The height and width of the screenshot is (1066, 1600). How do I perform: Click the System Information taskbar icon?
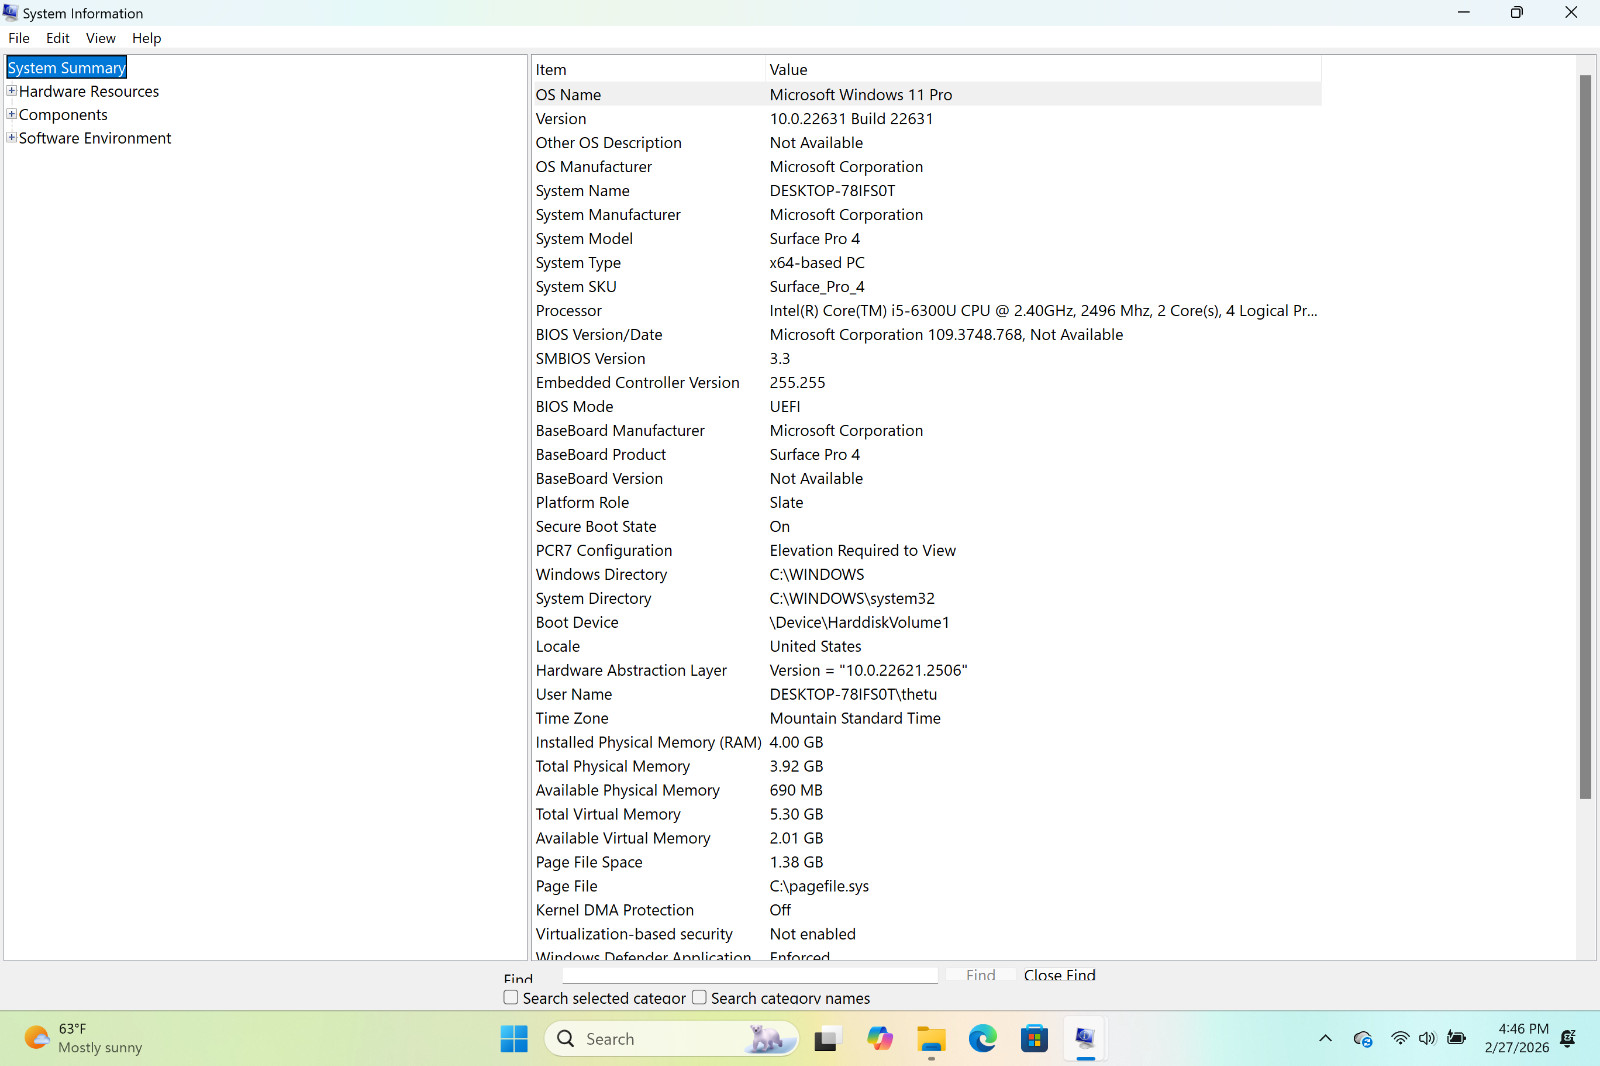1086,1039
